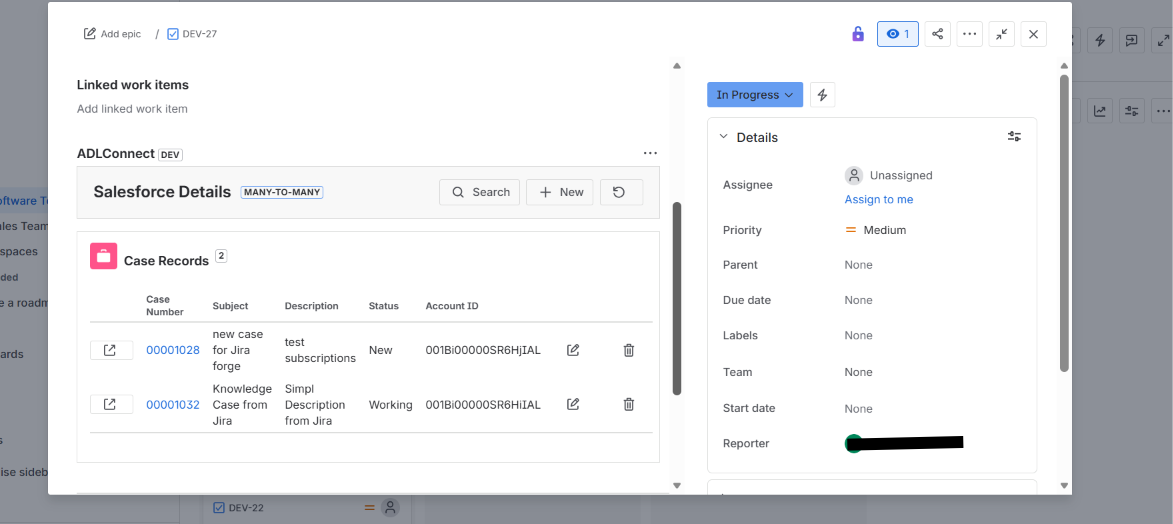Click case number 00001032 link

173,405
